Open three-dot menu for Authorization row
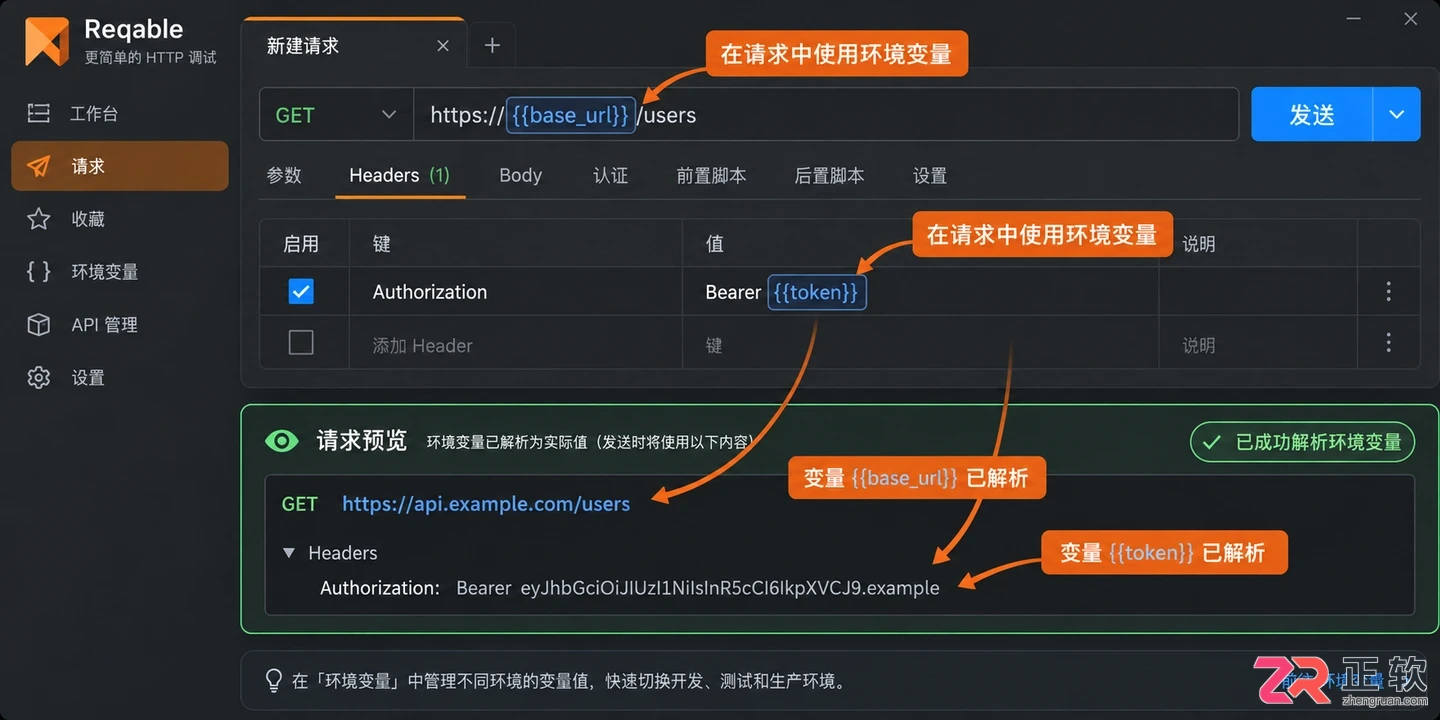This screenshot has height=720, width=1440. coord(1388,292)
